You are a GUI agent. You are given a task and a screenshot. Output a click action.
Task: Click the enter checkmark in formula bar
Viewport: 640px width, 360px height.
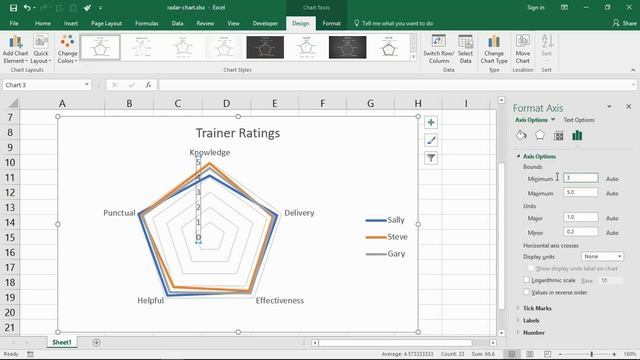click(x=131, y=85)
